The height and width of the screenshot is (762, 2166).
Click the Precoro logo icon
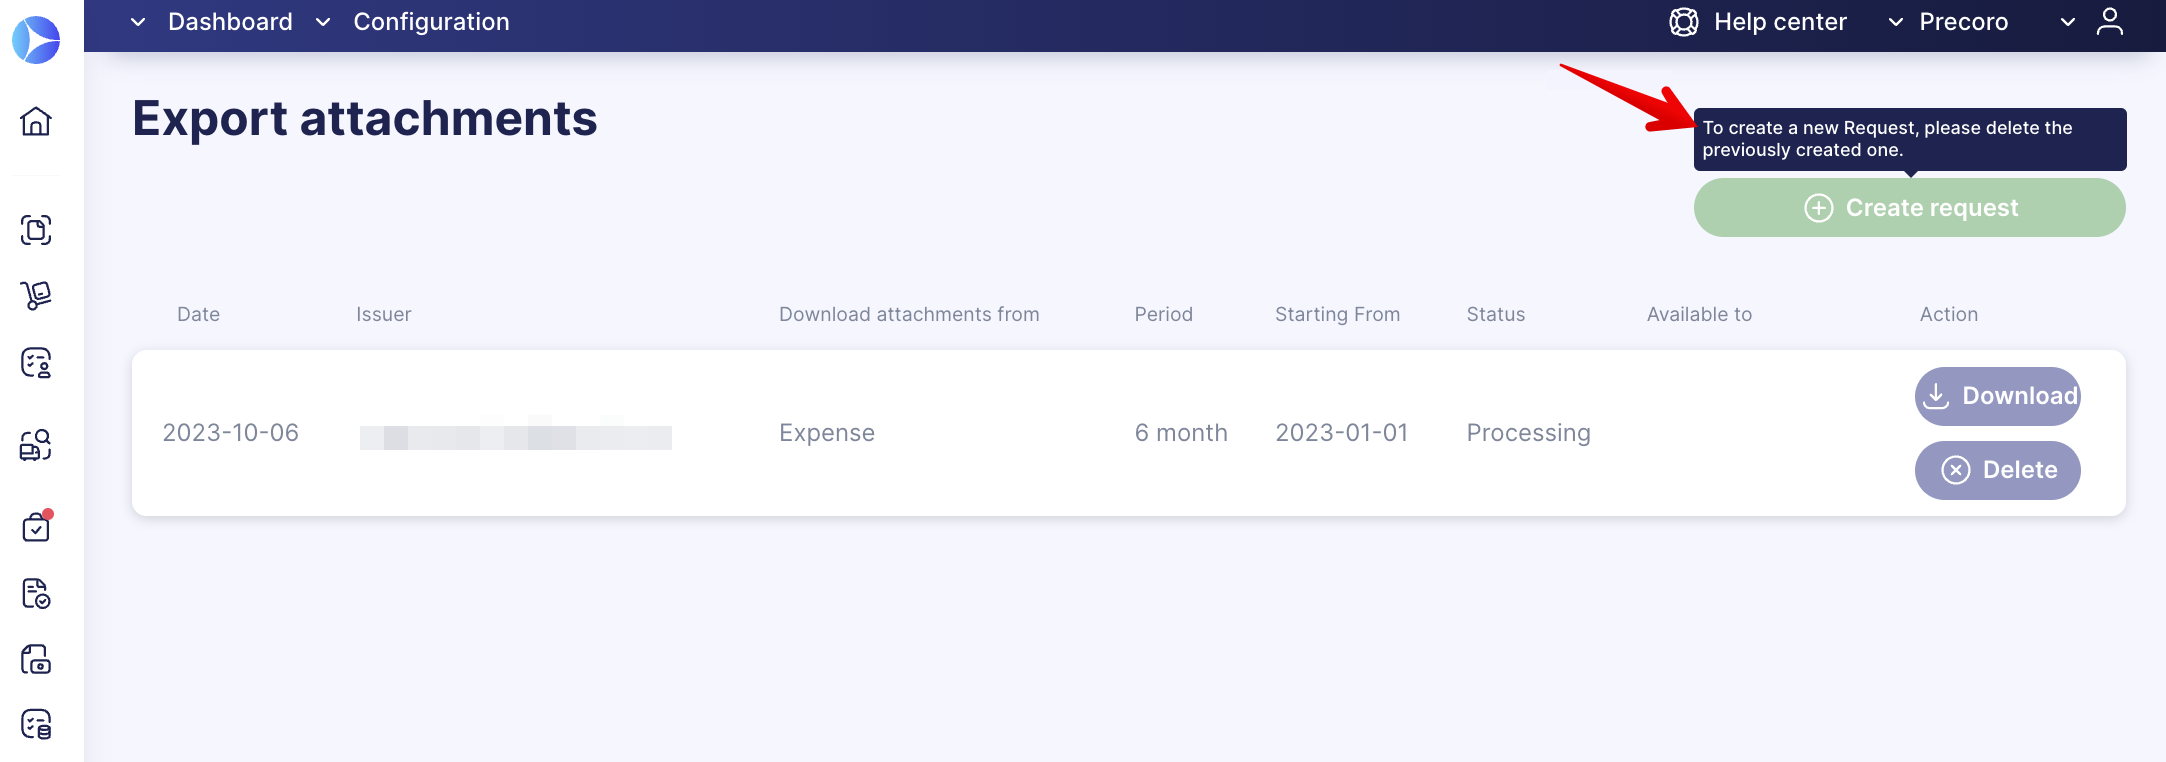coord(36,40)
